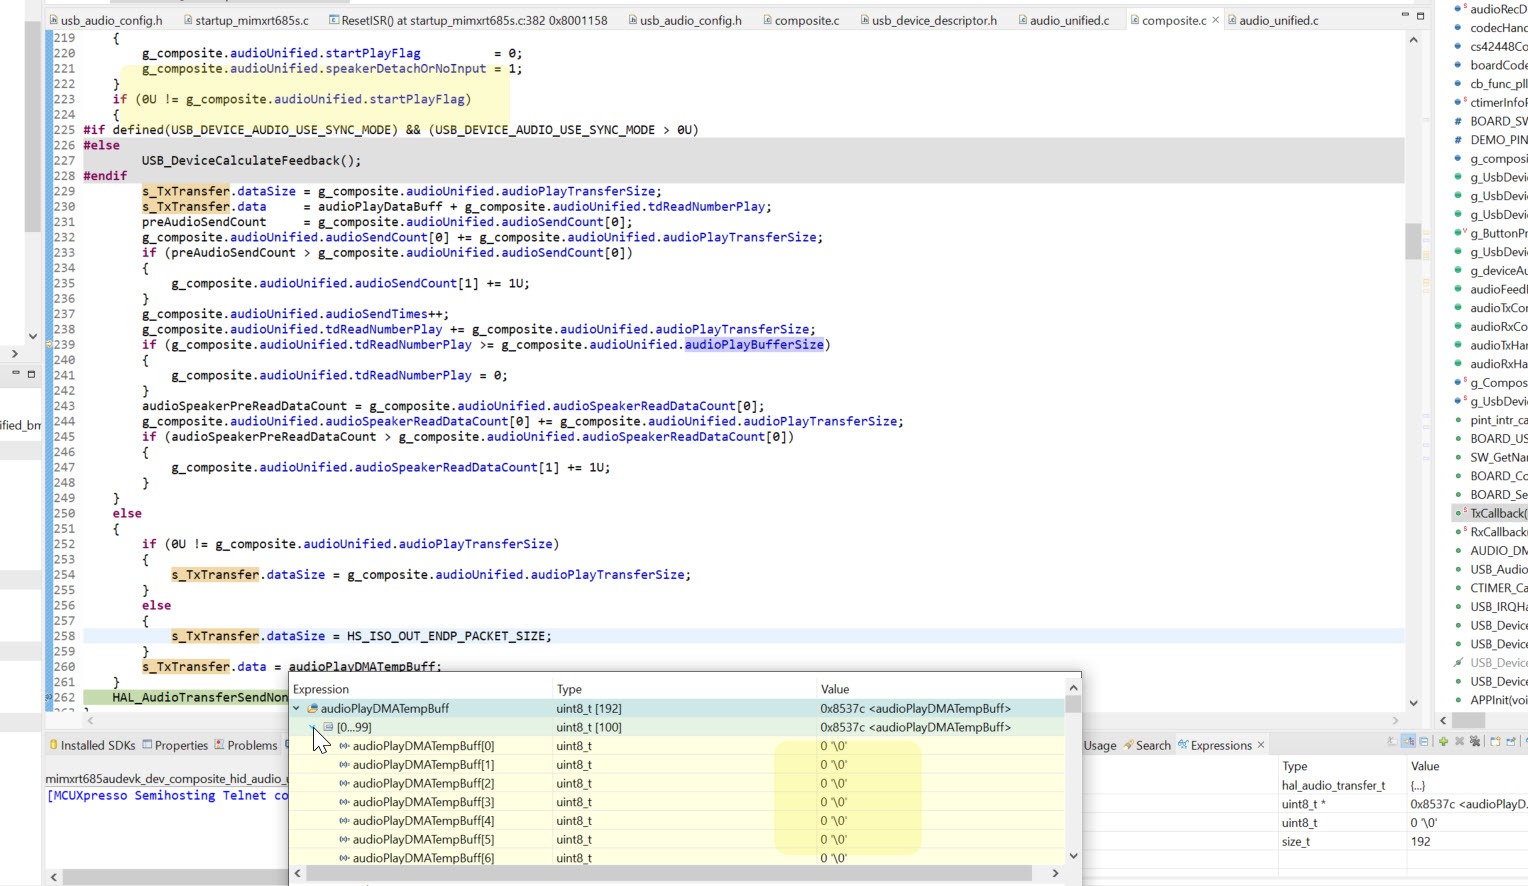Toggle the highlighted Show Logical Structure icon
1528x886 pixels.
pos(1408,742)
